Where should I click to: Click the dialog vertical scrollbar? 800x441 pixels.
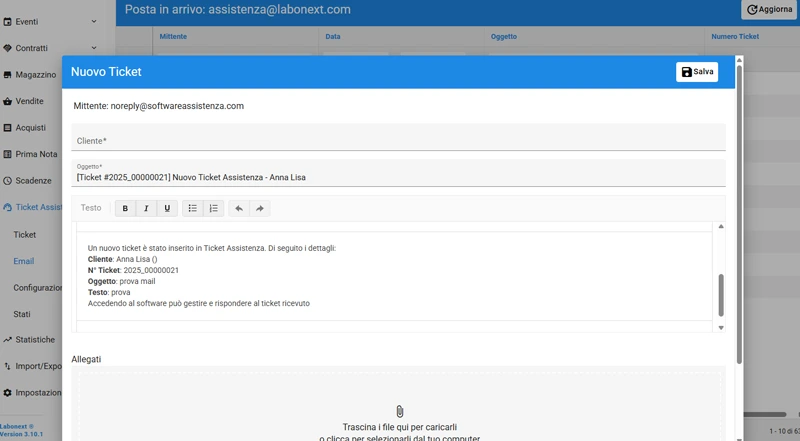(739, 214)
